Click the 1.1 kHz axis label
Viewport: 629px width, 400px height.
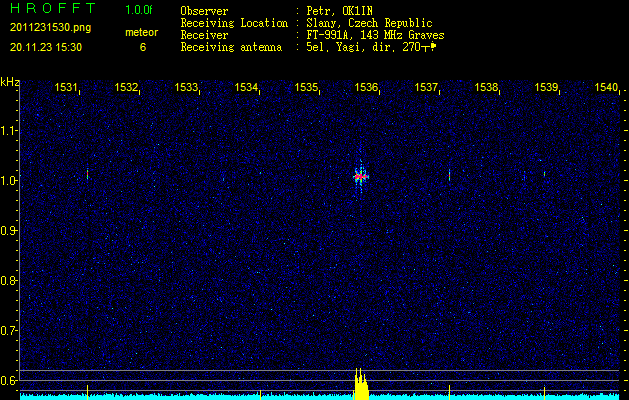(8, 131)
